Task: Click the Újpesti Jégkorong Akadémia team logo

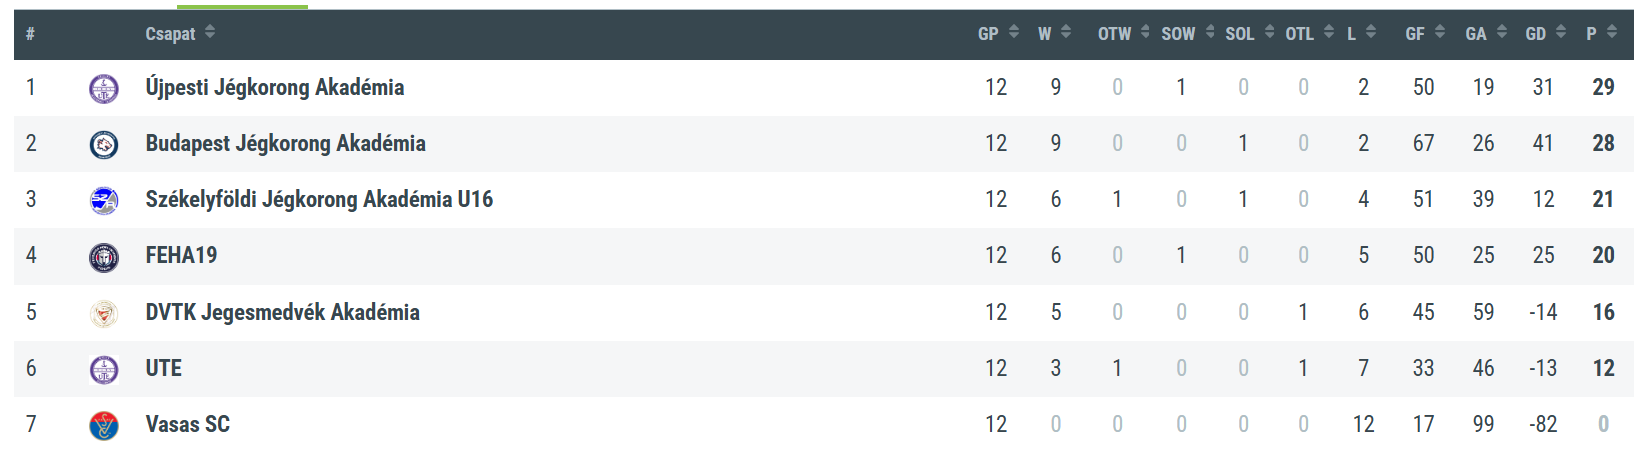Action: pos(104,89)
